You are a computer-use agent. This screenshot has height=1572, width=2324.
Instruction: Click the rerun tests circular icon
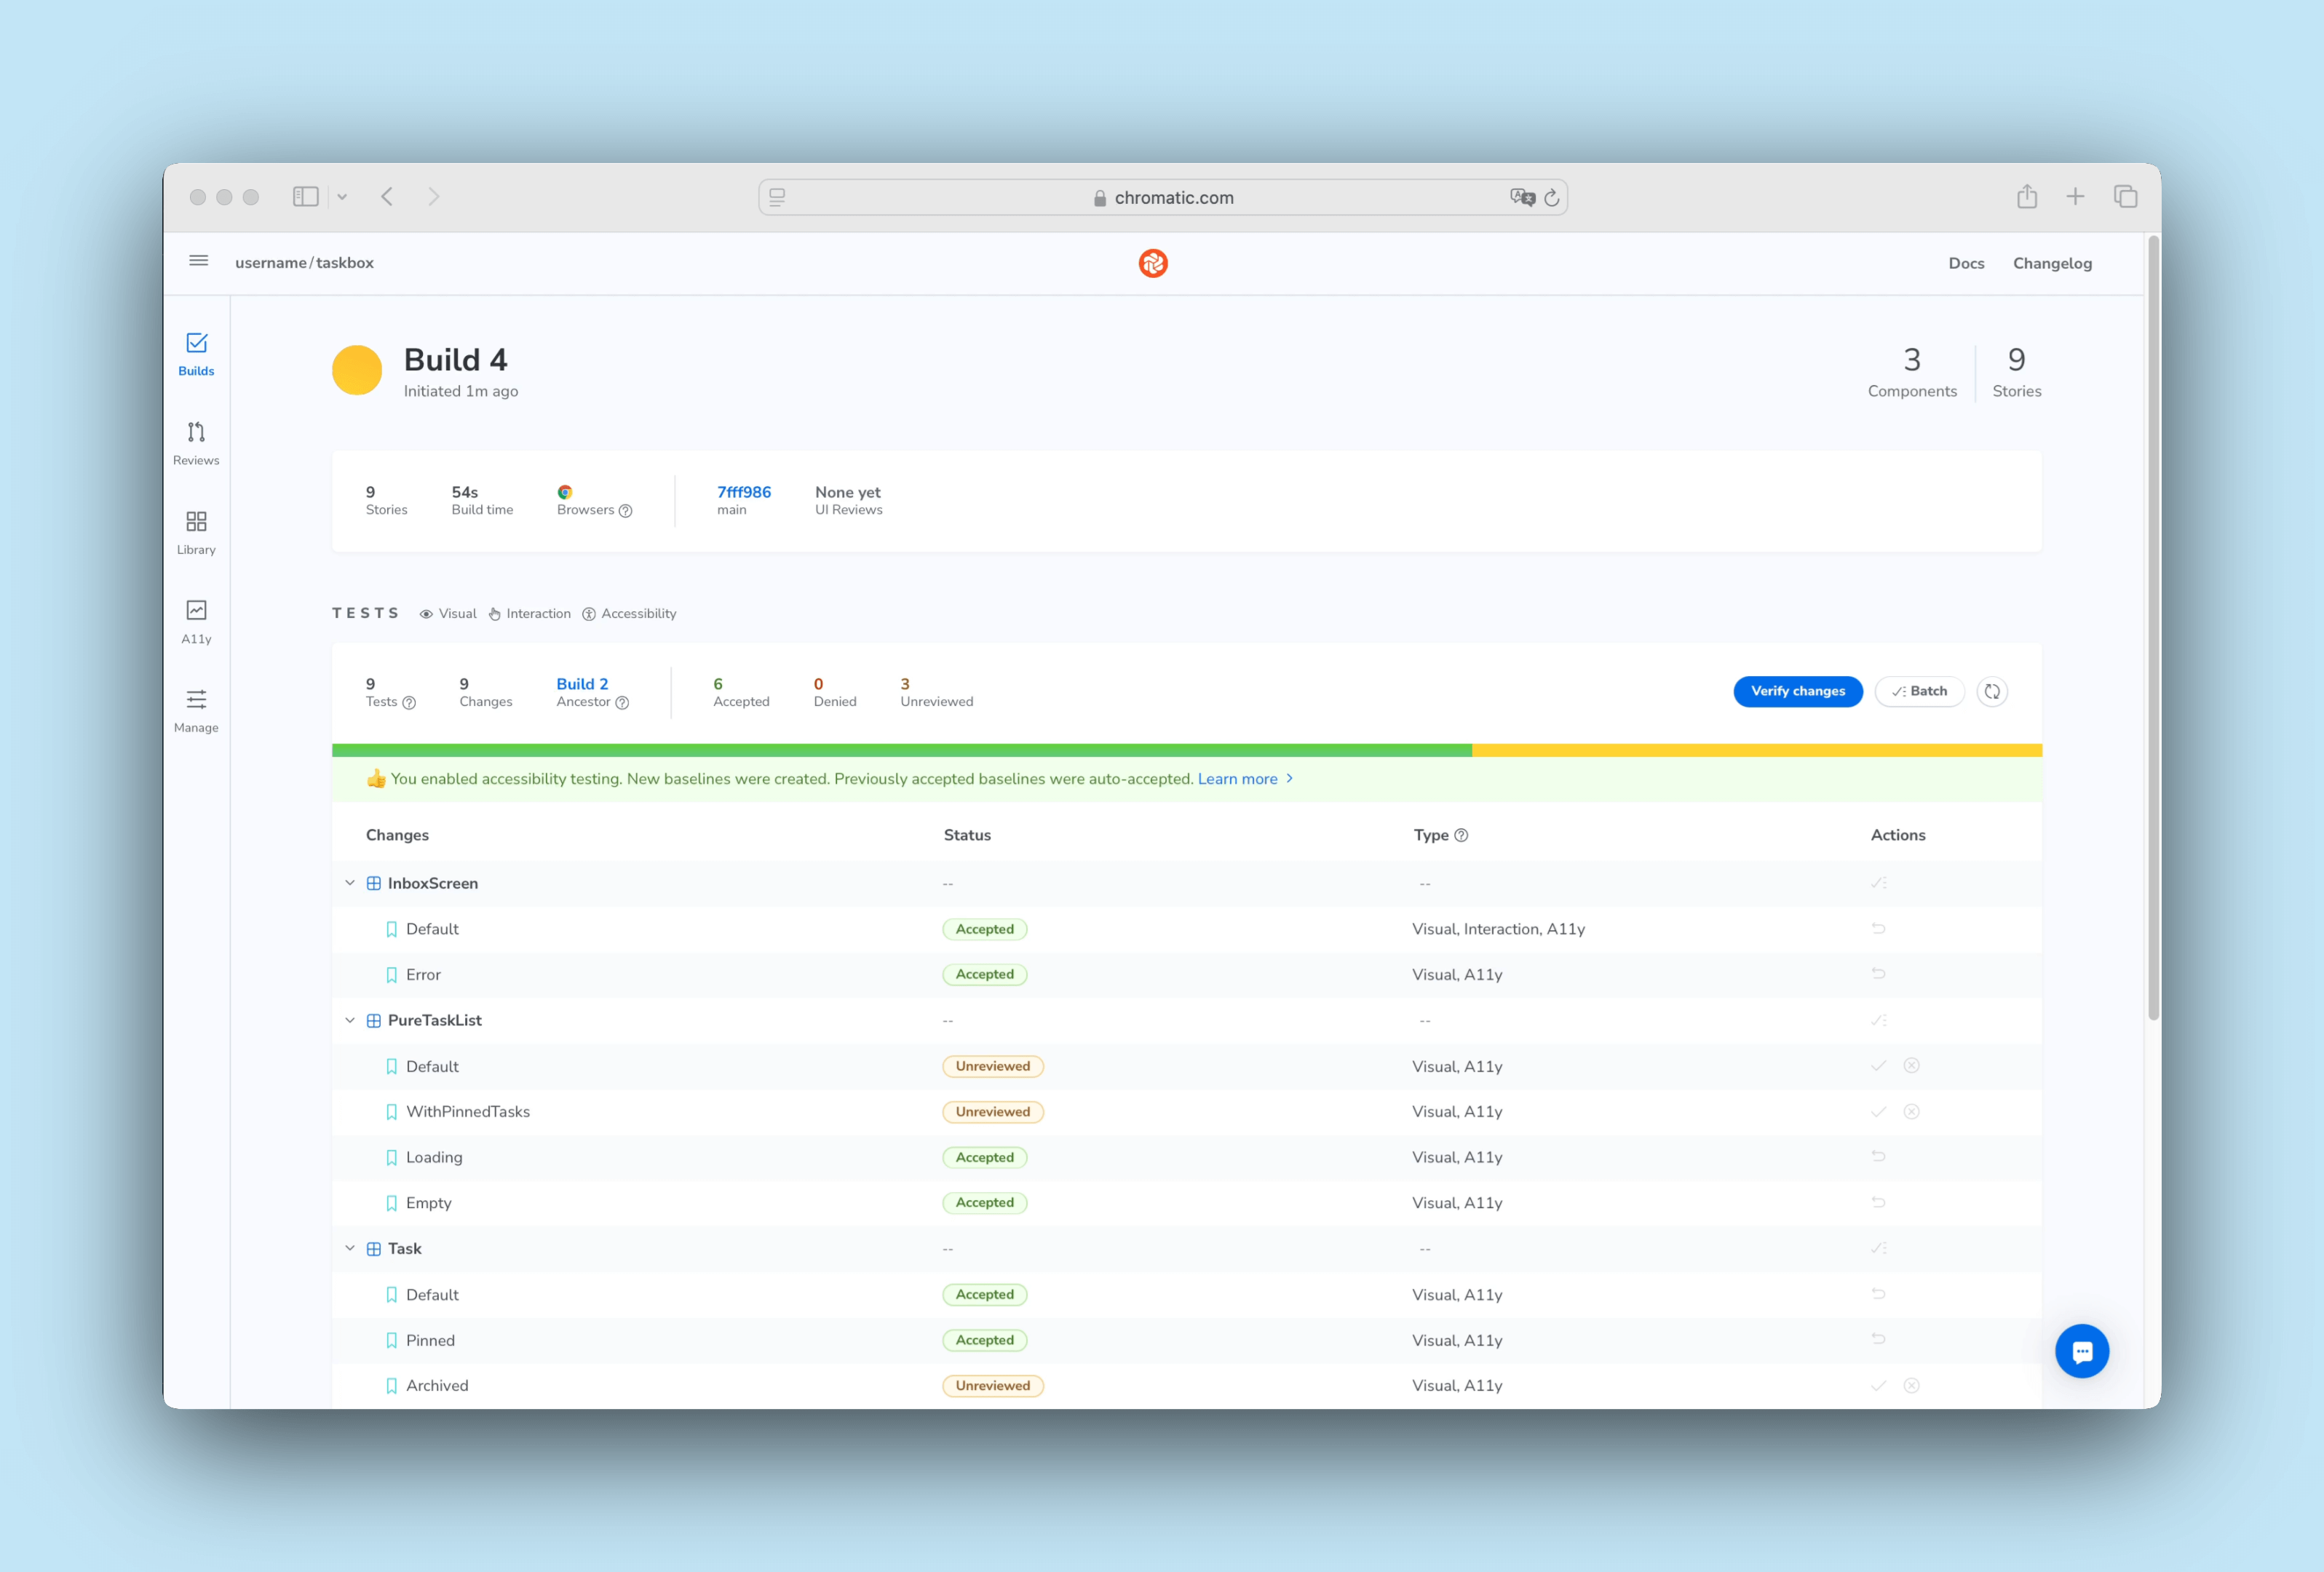[x=1991, y=691]
